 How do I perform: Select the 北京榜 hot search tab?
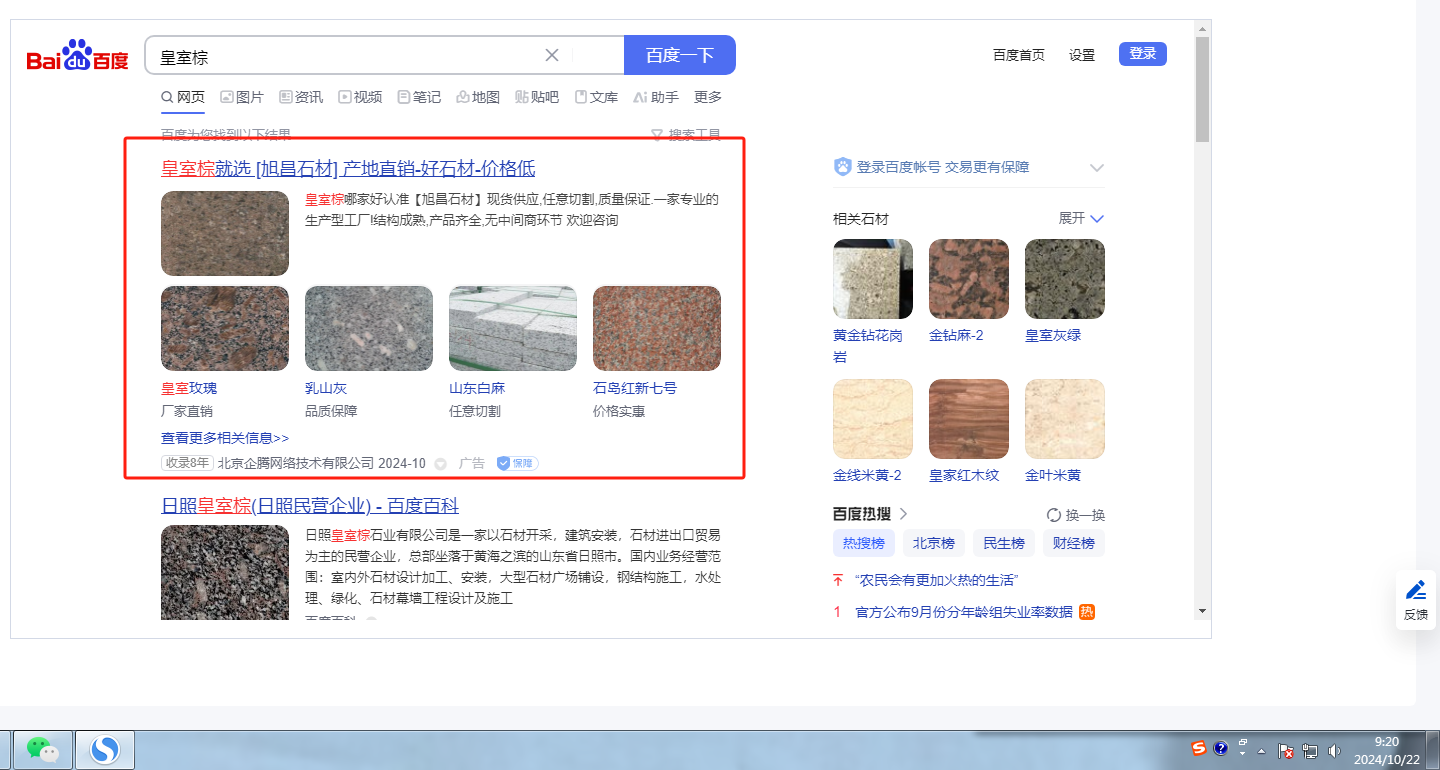pyautogui.click(x=933, y=543)
